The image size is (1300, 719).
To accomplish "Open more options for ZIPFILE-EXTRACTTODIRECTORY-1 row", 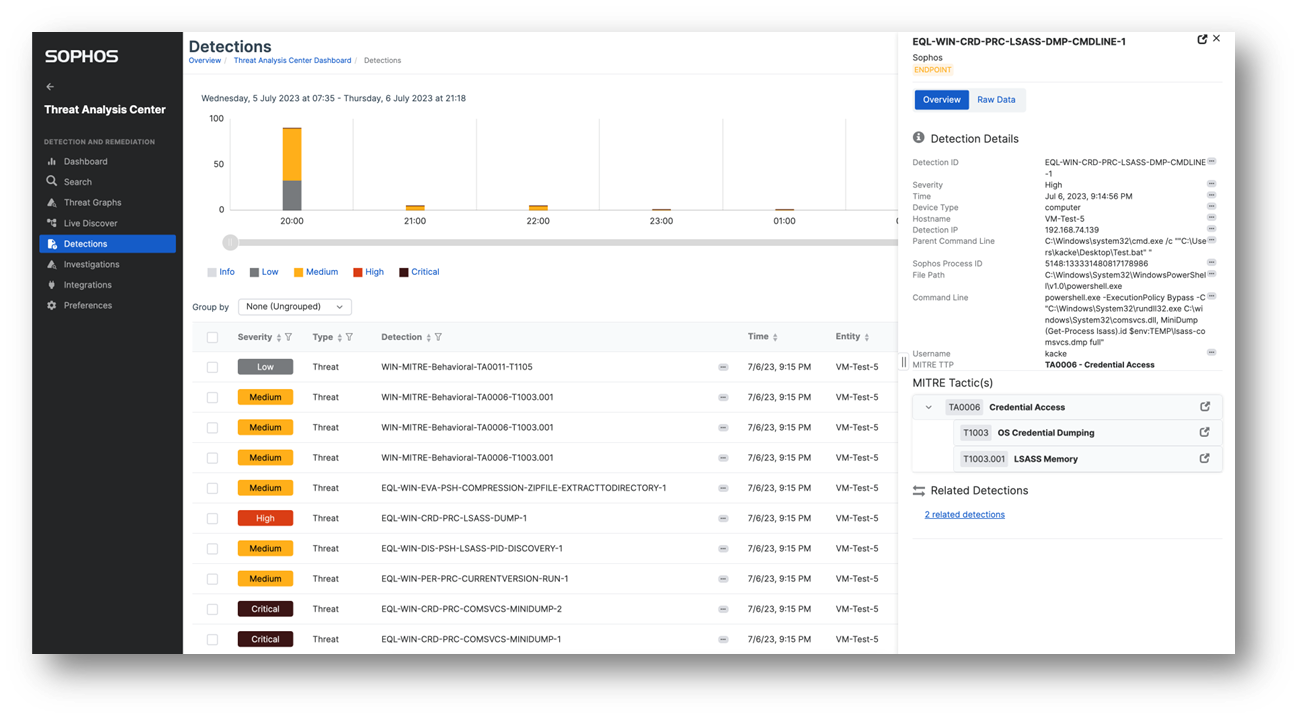I will click(723, 488).
